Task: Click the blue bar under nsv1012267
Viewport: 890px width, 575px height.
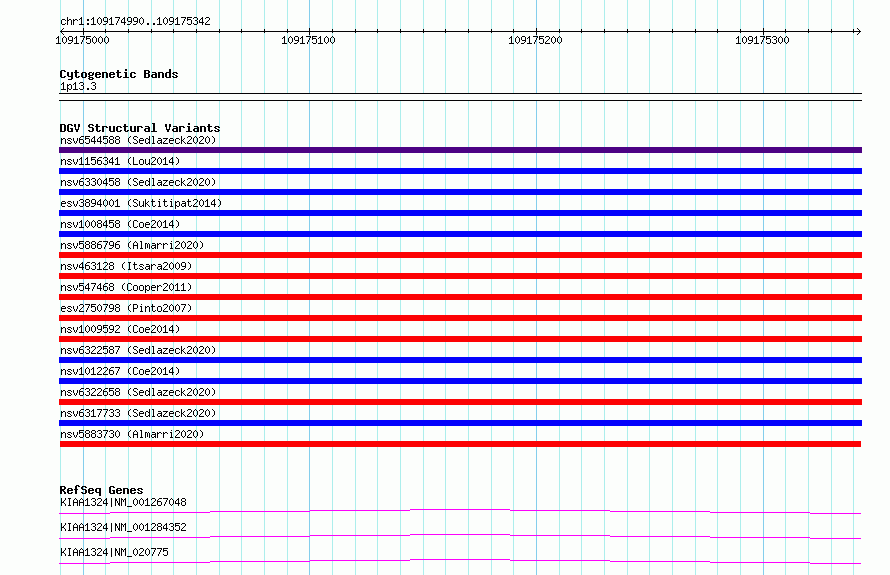Action: point(460,381)
